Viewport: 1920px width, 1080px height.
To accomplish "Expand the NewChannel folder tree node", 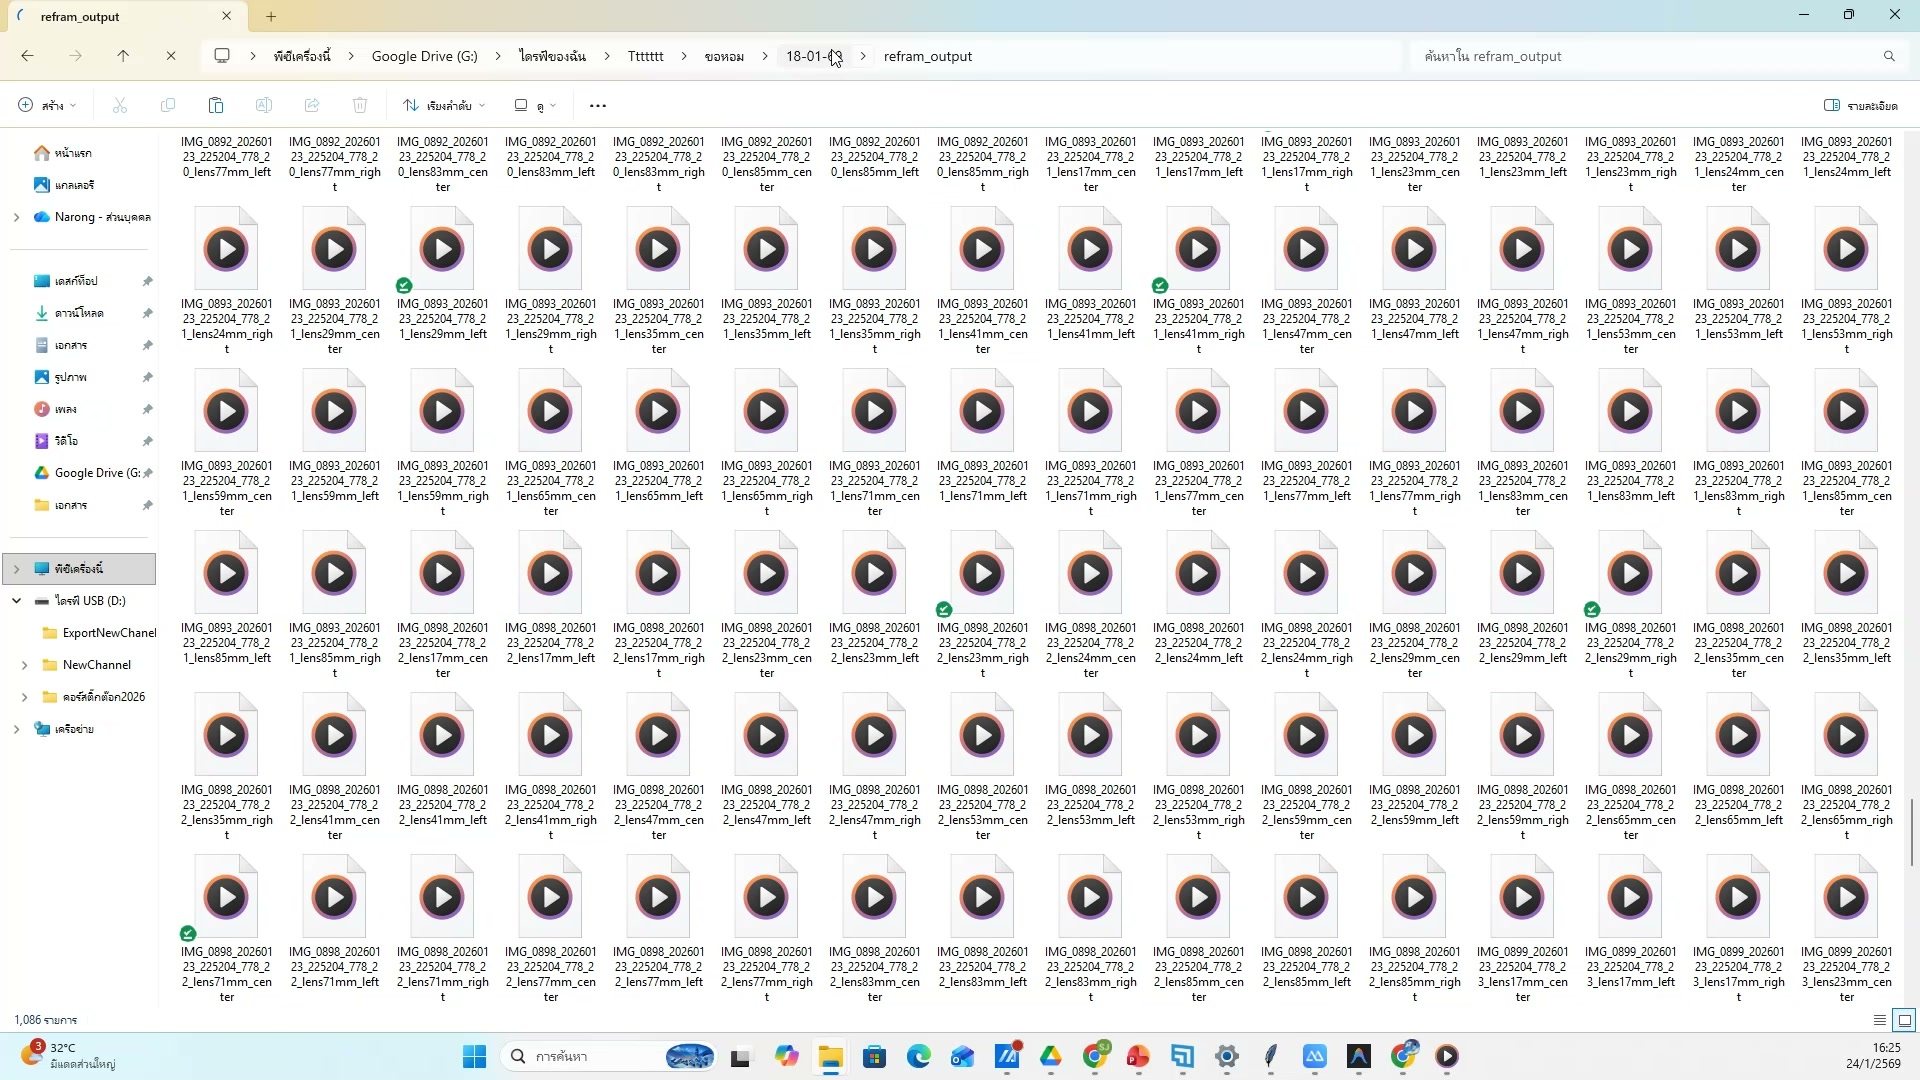I will tap(24, 665).
